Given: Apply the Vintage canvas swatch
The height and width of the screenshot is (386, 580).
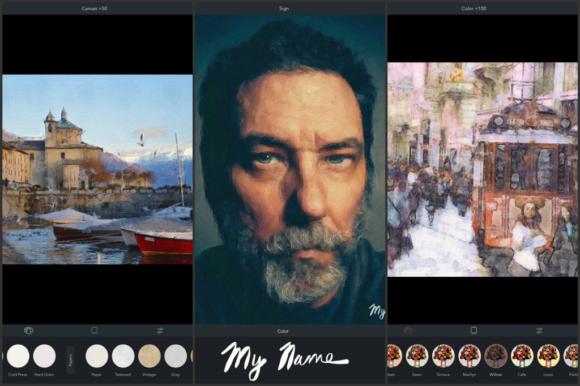Looking at the screenshot, I should 149,356.
